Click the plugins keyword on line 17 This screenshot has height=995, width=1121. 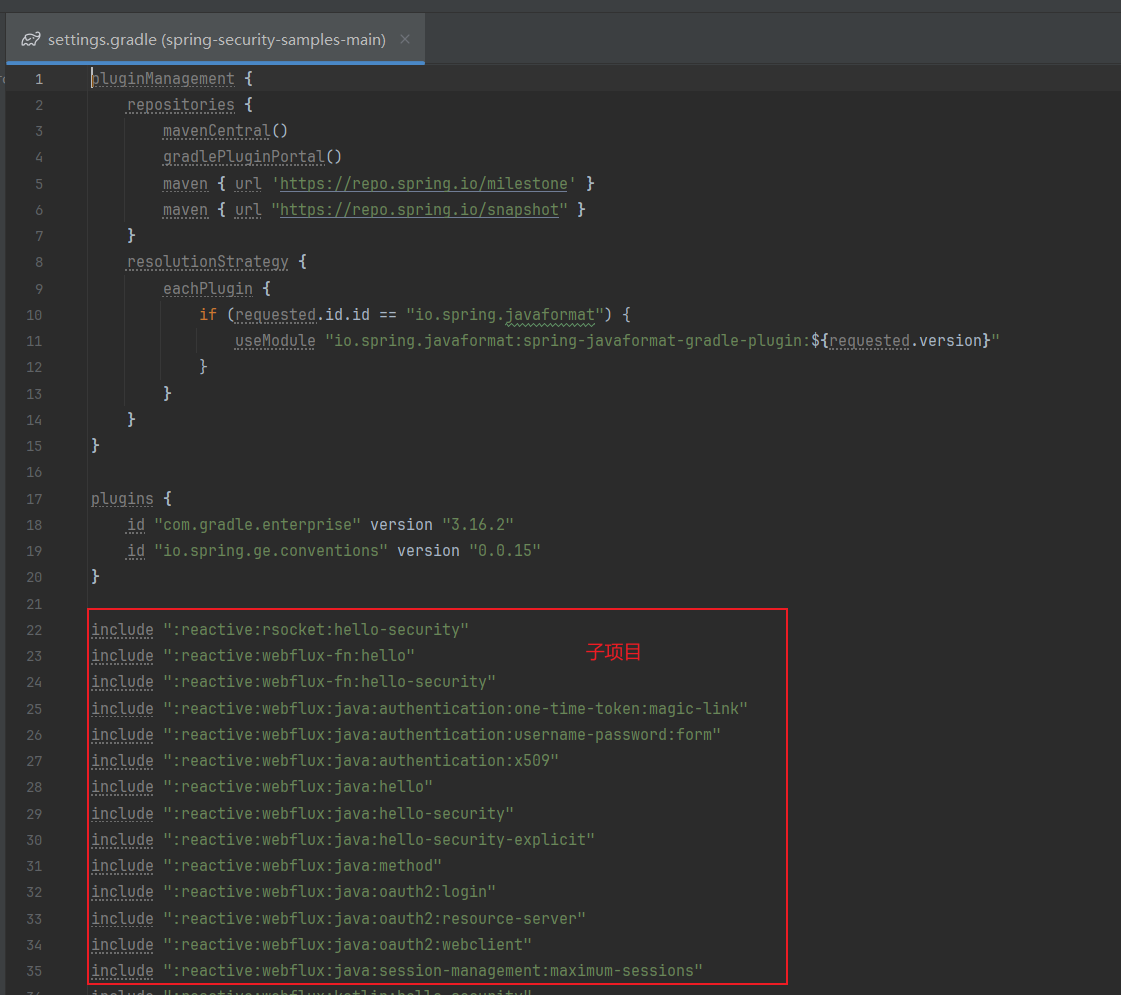[122, 499]
